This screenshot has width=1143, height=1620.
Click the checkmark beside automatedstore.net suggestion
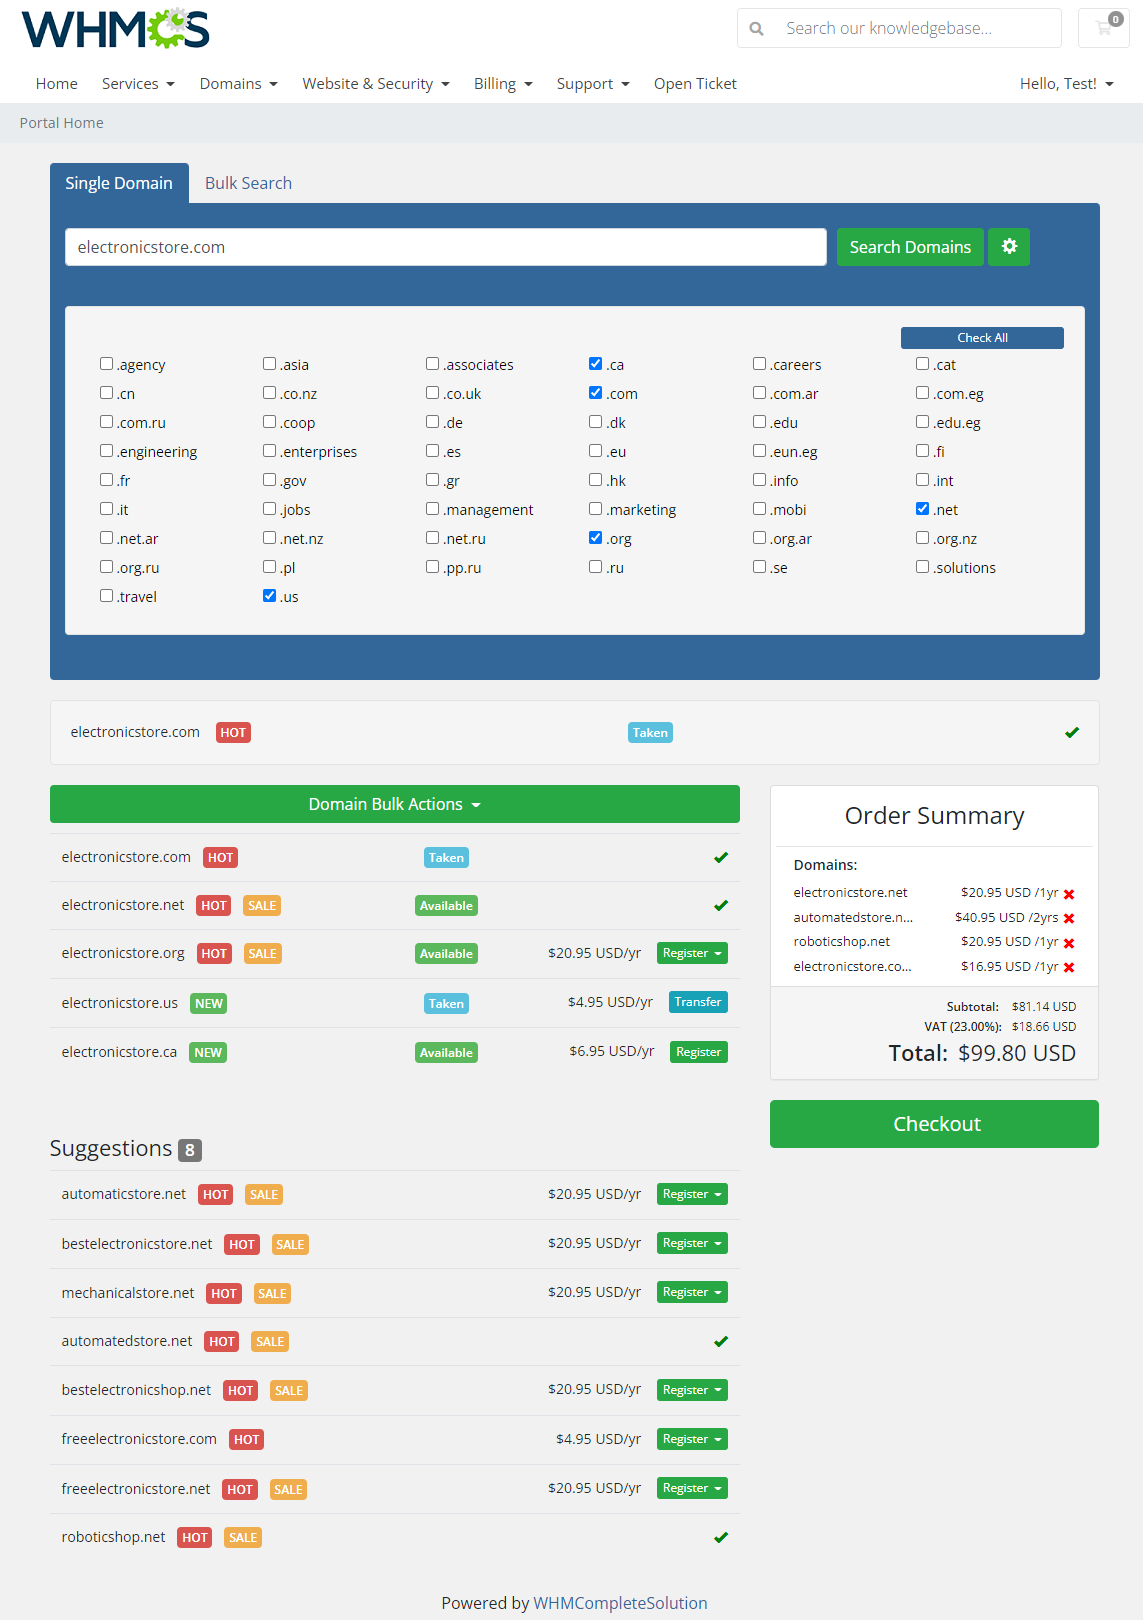pyautogui.click(x=721, y=1342)
